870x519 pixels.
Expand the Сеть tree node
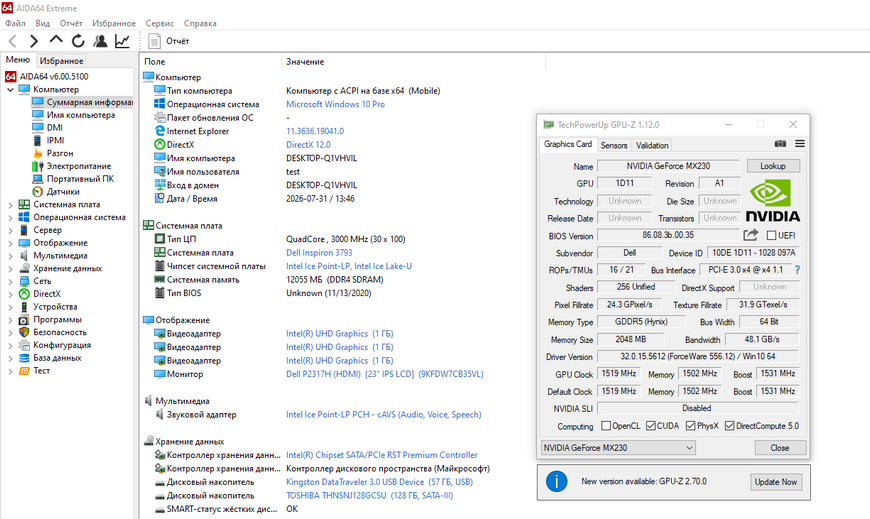click(x=10, y=281)
